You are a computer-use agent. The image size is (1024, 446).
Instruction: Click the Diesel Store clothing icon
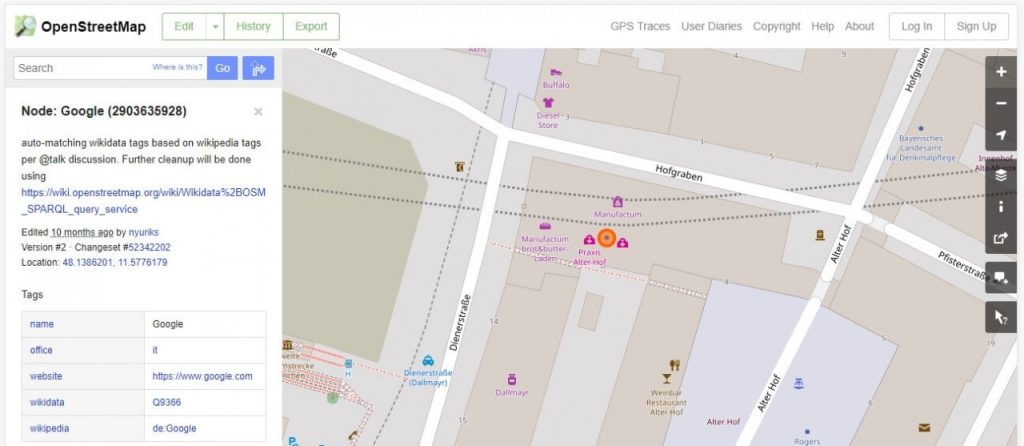(x=547, y=103)
